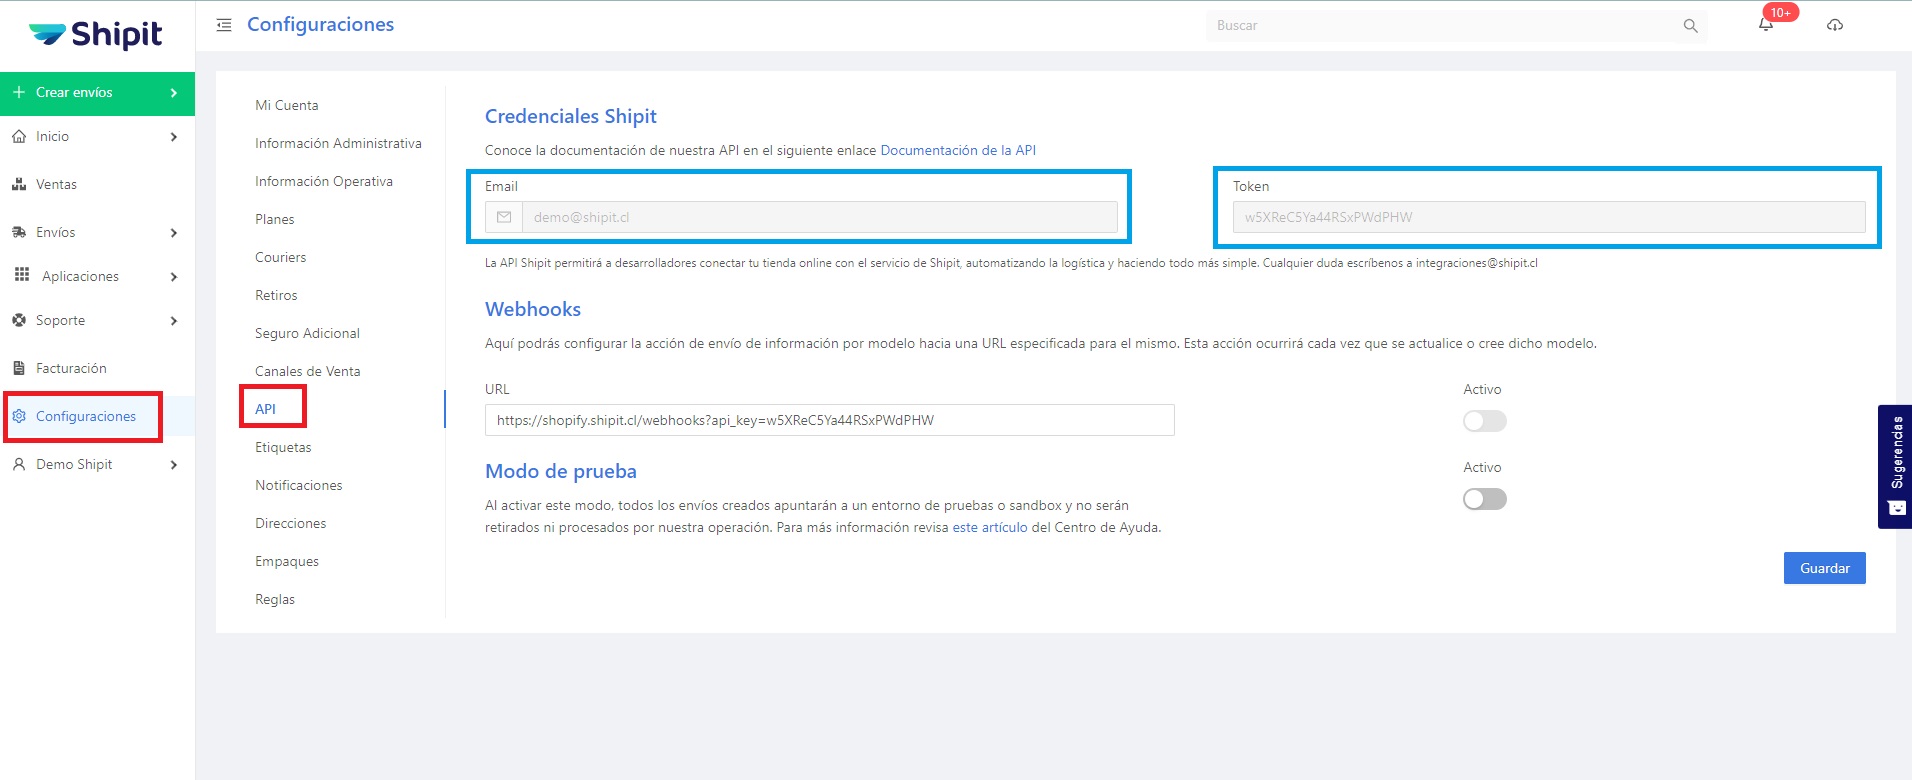The image size is (1912, 780).
Task: Click the Configuraciones page title
Action: 320,25
